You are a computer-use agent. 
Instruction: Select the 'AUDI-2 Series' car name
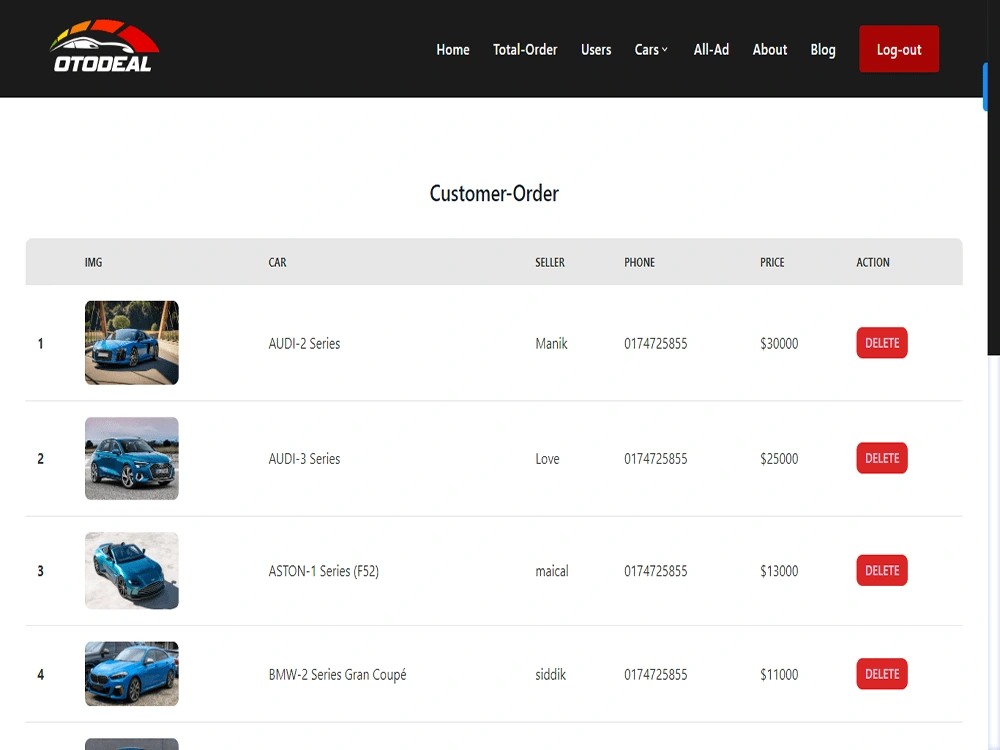(x=304, y=343)
